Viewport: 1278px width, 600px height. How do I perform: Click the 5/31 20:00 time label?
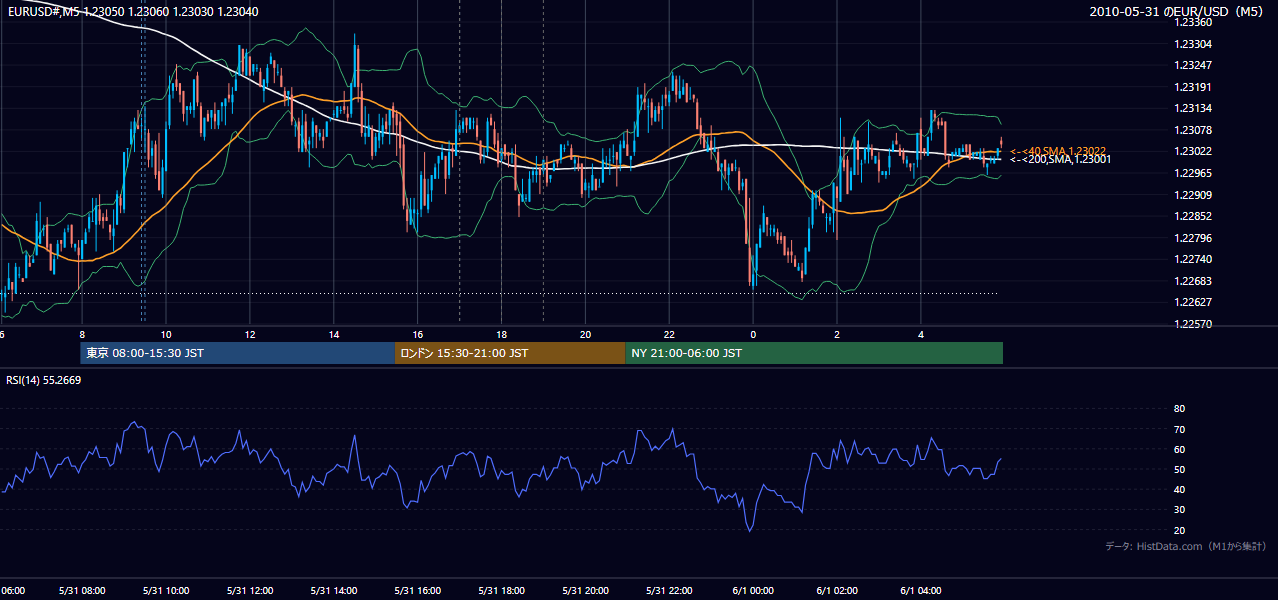pos(585,591)
